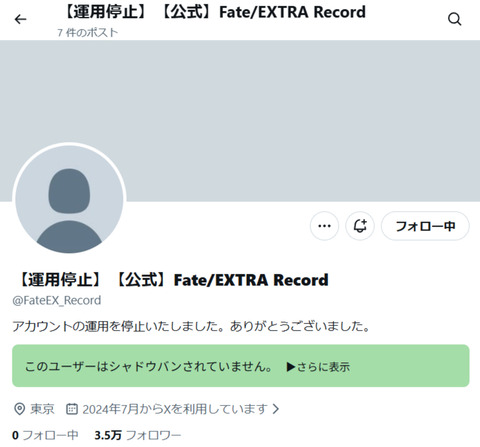Open the default profile avatar image
This screenshot has width=480, height=447.
coord(69,199)
